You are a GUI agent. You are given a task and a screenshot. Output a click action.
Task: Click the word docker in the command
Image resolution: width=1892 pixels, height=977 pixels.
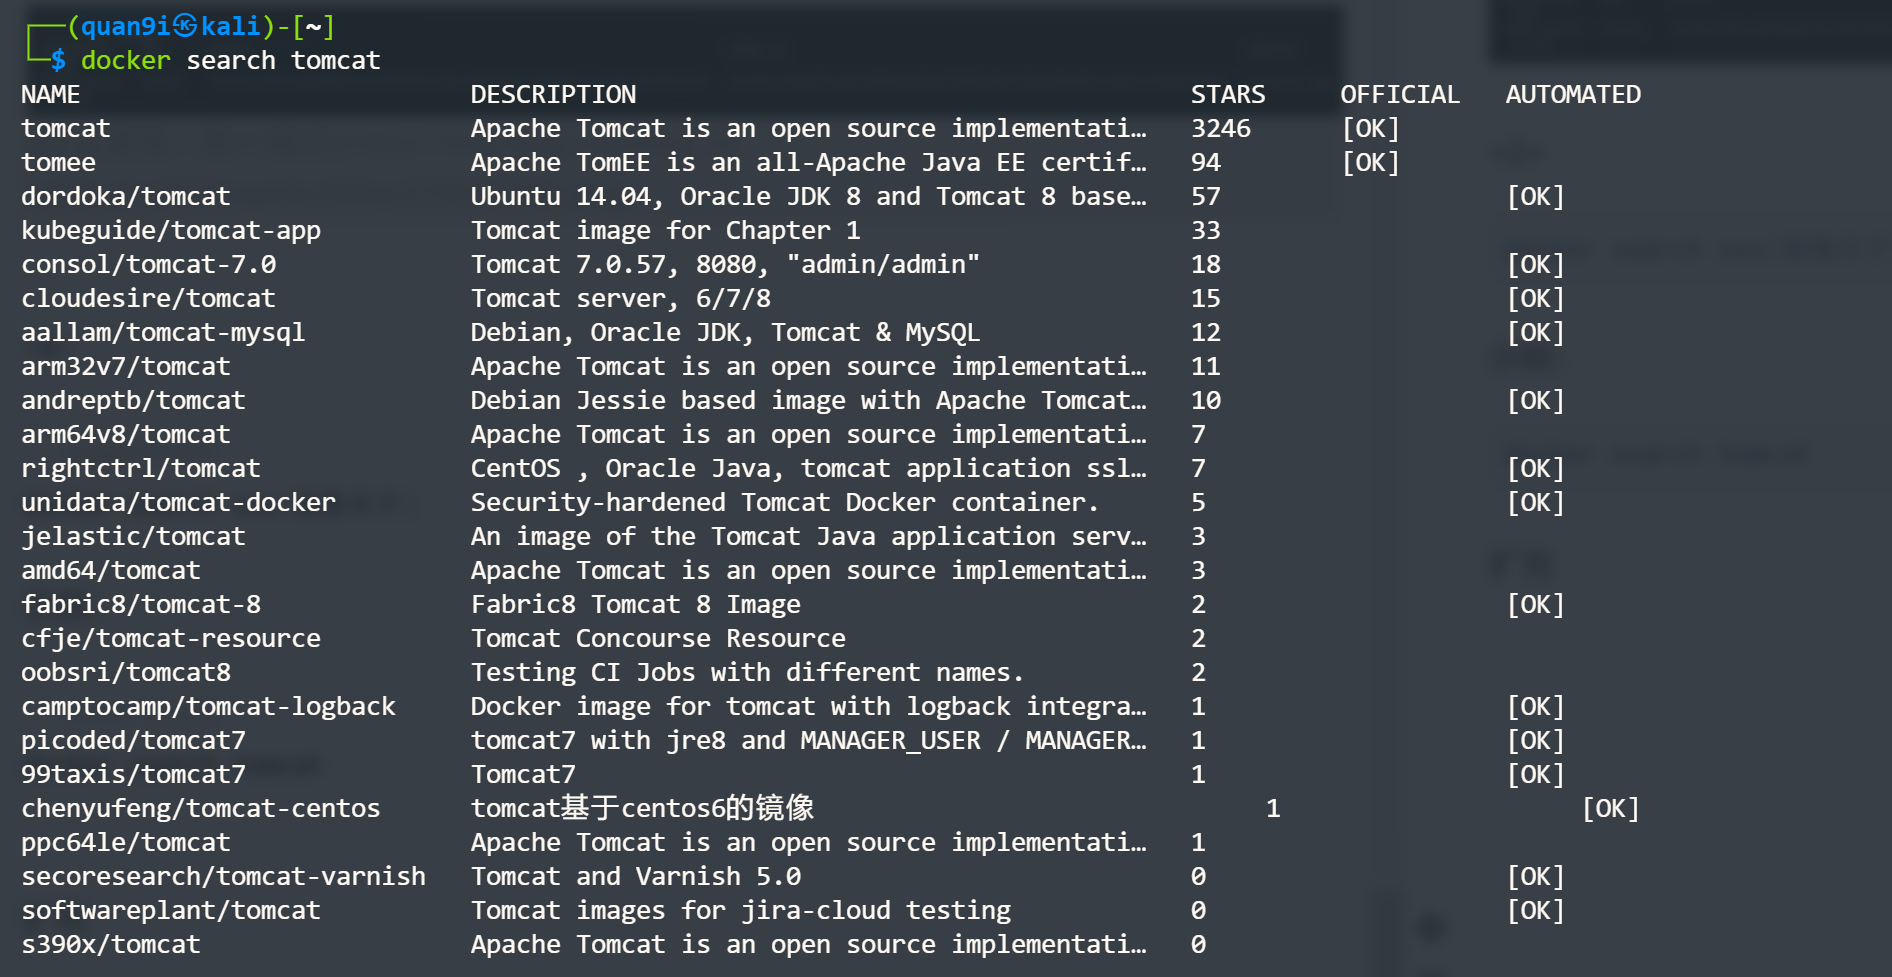point(125,61)
